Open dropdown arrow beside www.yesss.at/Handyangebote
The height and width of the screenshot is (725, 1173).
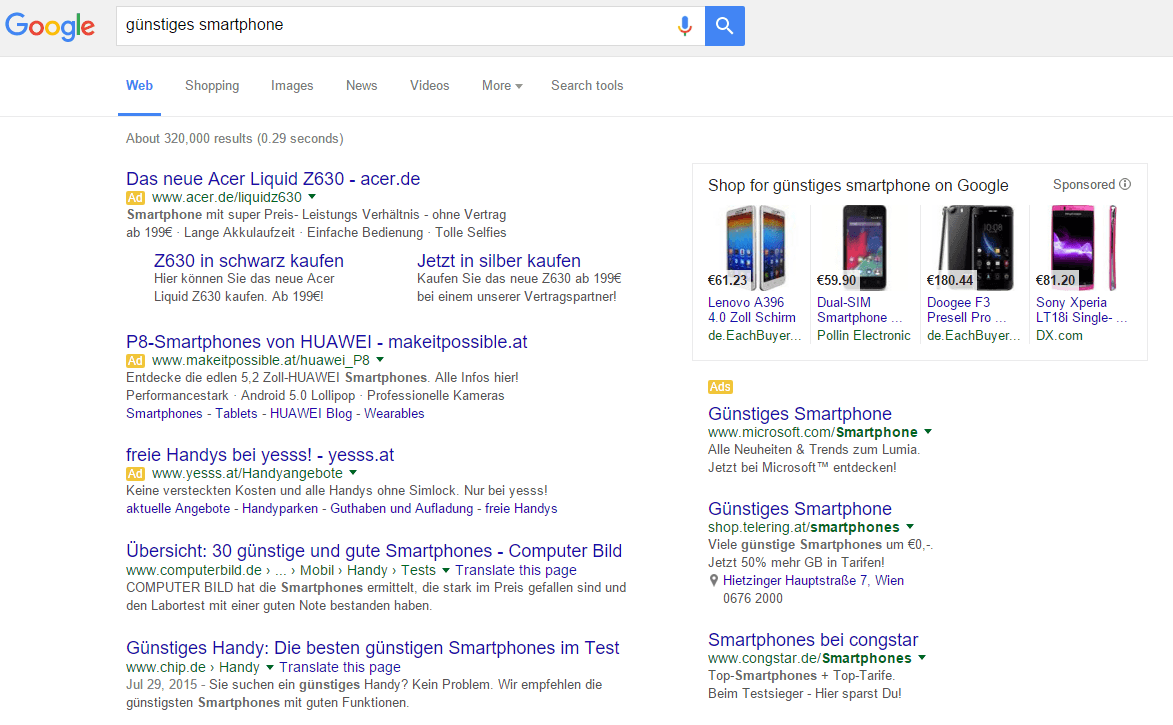pyautogui.click(x=353, y=473)
